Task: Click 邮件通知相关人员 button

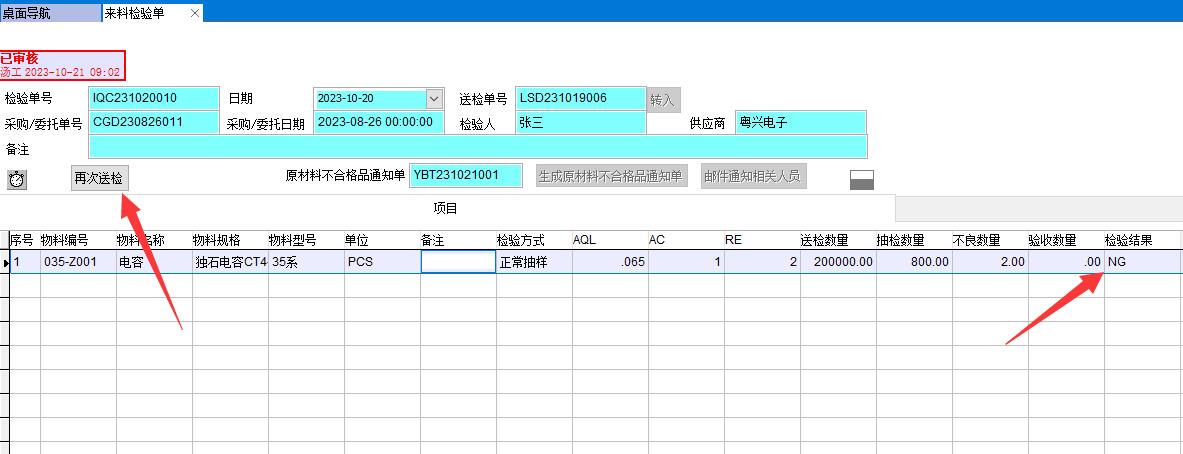Action: (x=752, y=176)
